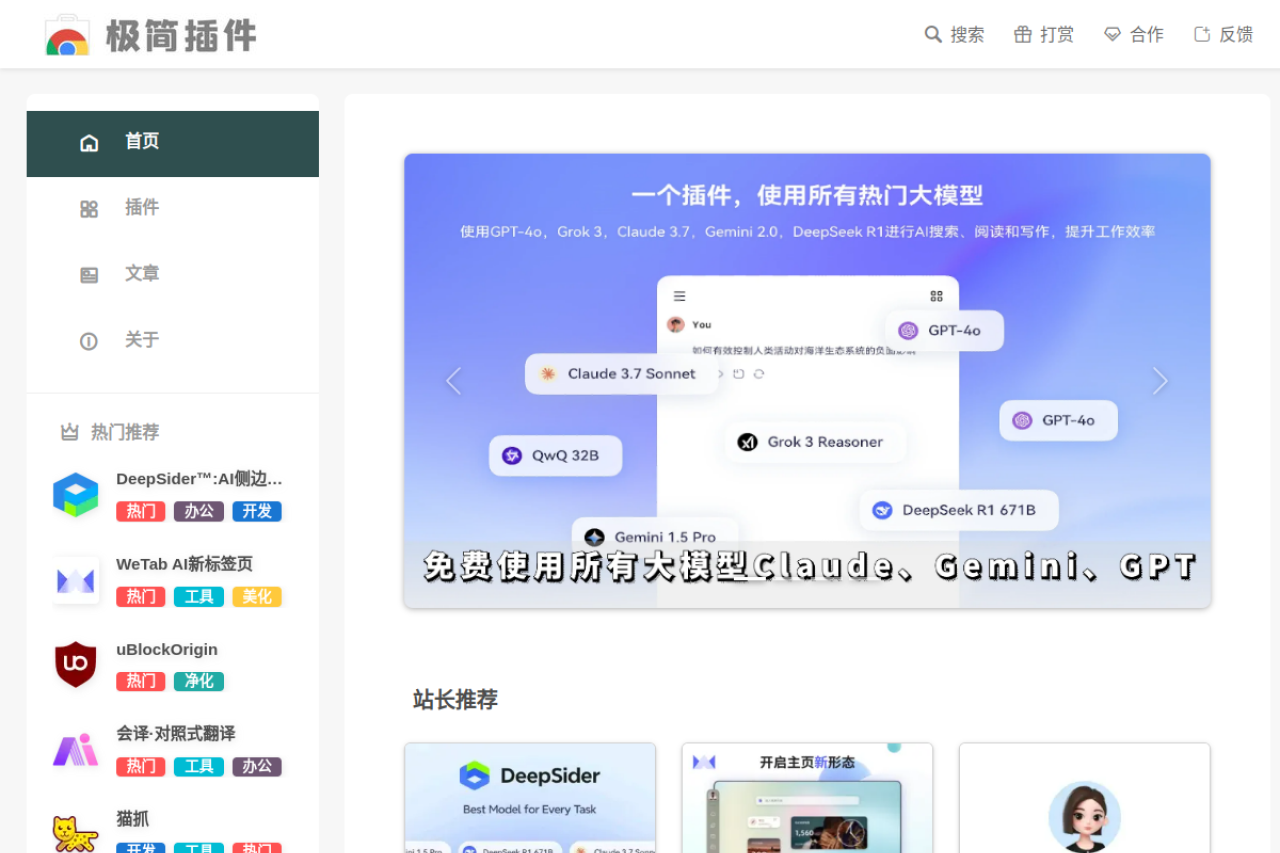Open the 插件 sidebar menu
Viewport: 1280px width, 853px height.
pyautogui.click(x=173, y=209)
